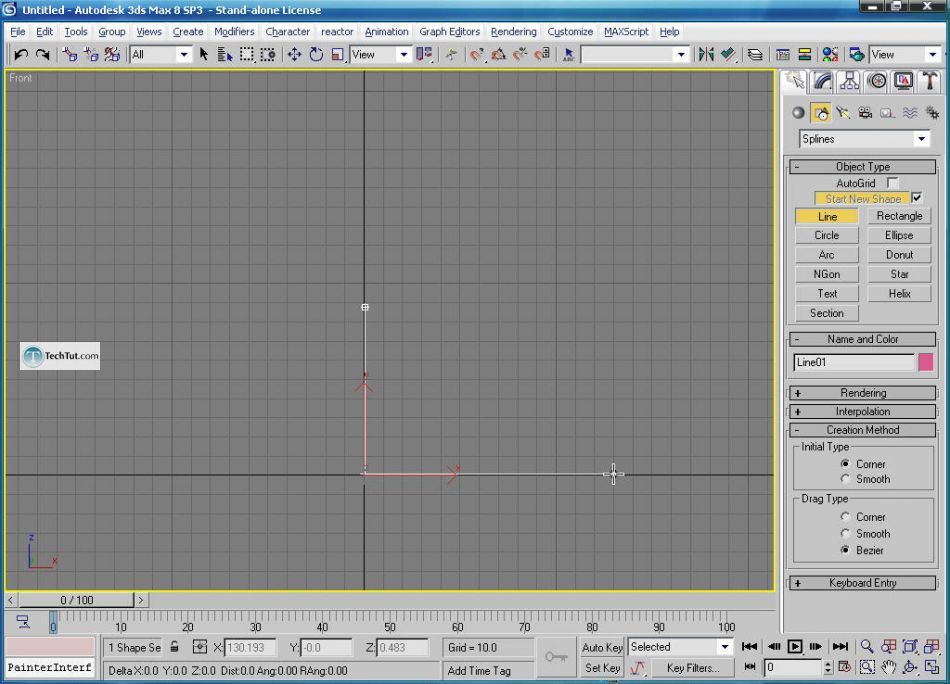Click the Redo arrow icon
Image resolution: width=950 pixels, height=684 pixels.
(x=42, y=55)
